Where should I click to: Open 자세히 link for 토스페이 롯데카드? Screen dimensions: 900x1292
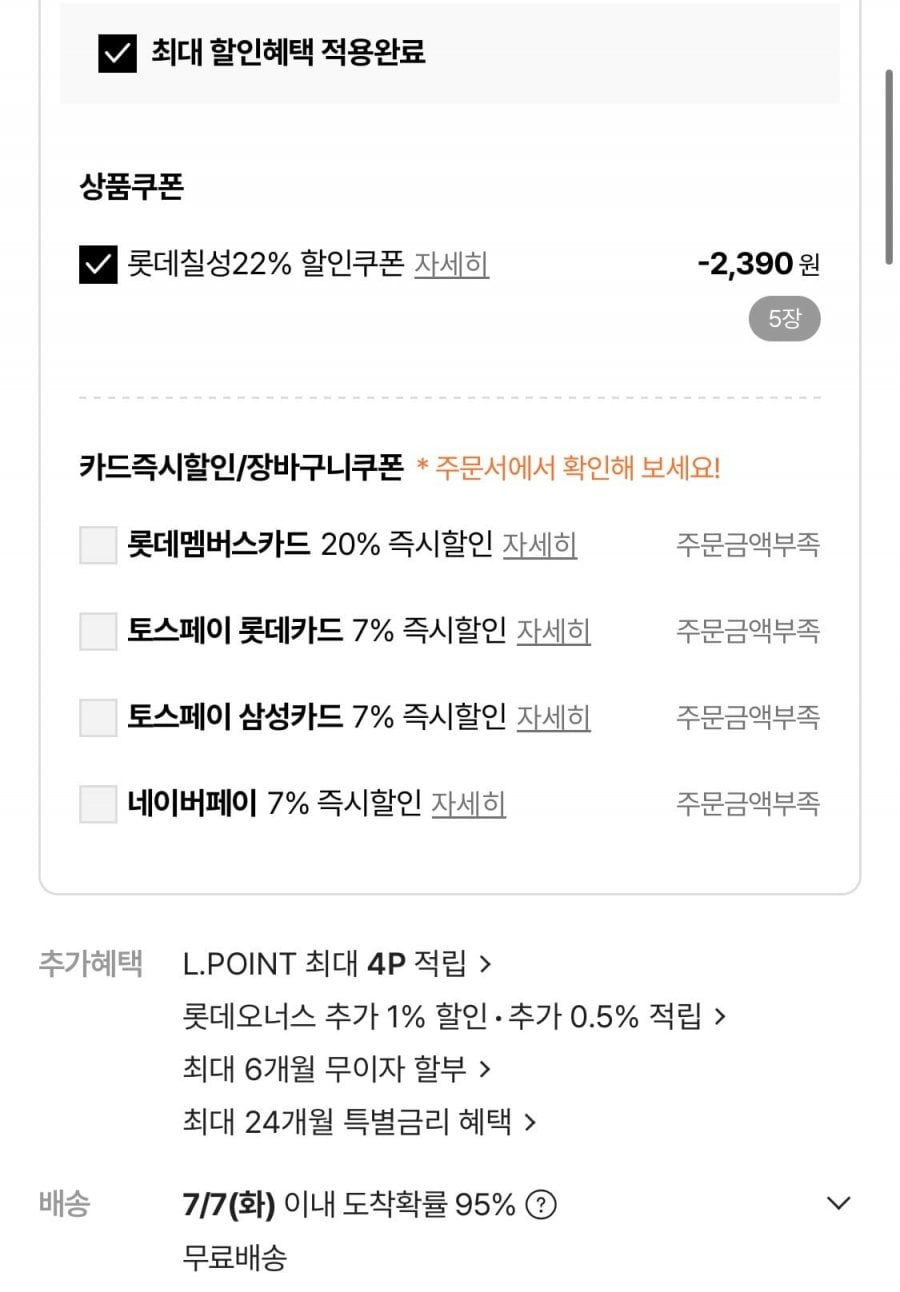(x=553, y=632)
